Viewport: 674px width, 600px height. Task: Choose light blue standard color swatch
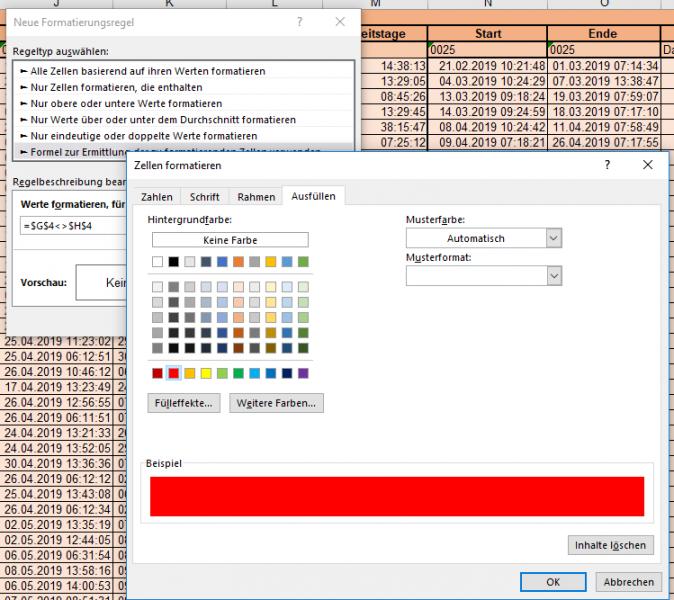pyautogui.click(x=254, y=373)
